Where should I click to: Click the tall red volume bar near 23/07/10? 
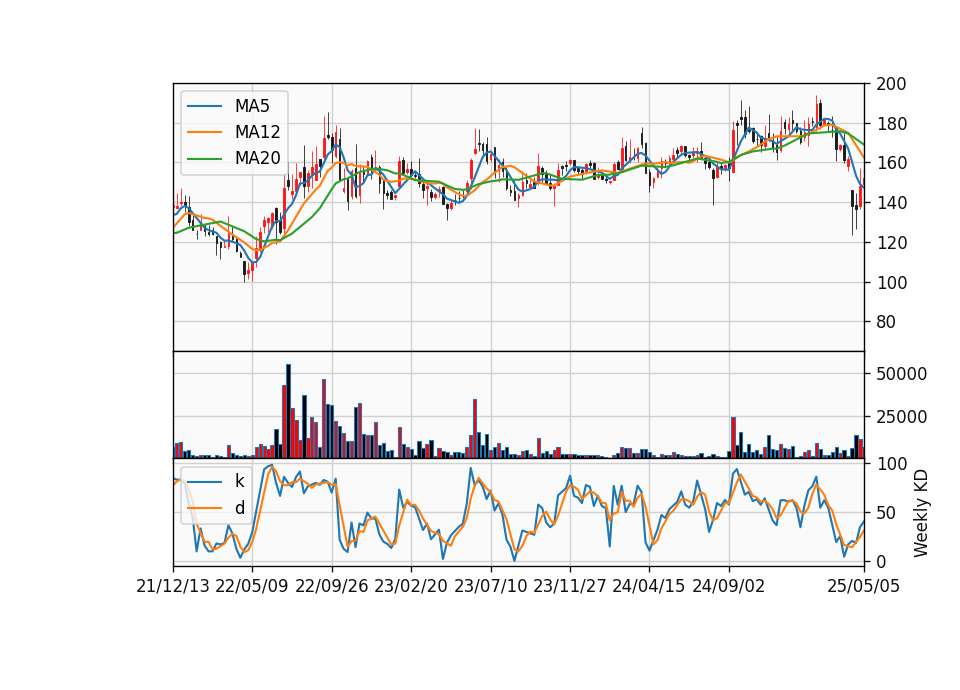(474, 429)
